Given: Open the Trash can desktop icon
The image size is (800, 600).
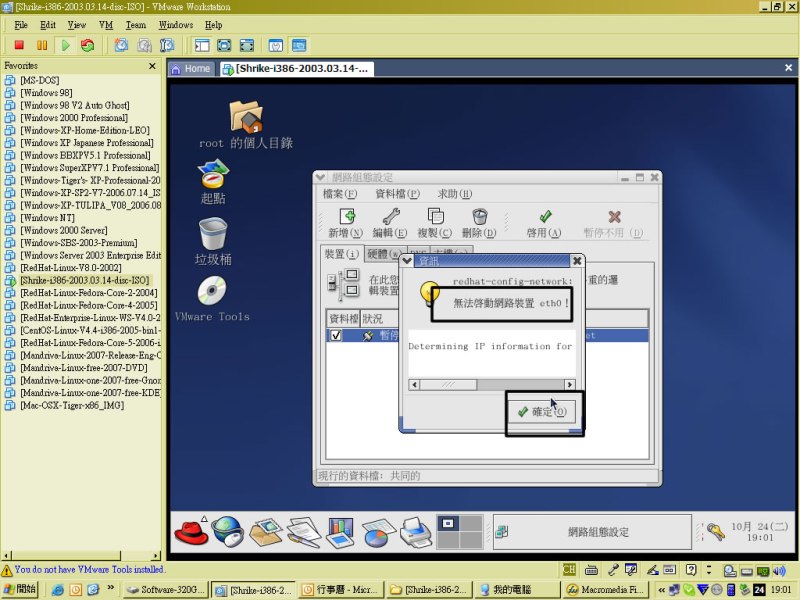Looking at the screenshot, I should coord(213,234).
